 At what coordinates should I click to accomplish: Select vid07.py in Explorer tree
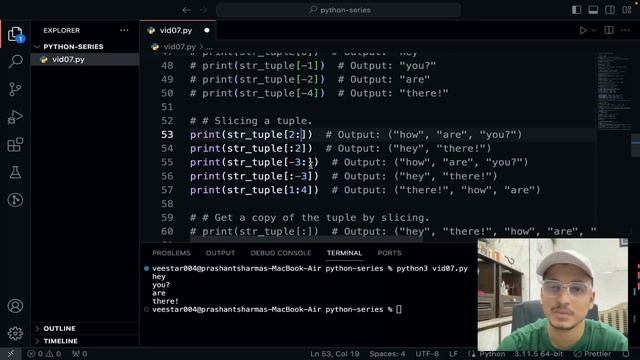coord(85,59)
